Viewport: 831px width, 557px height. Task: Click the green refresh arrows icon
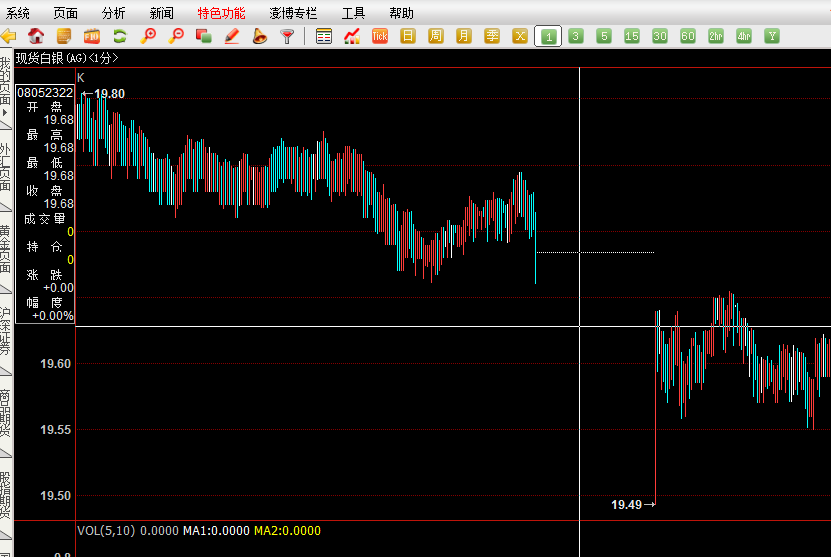[120, 36]
